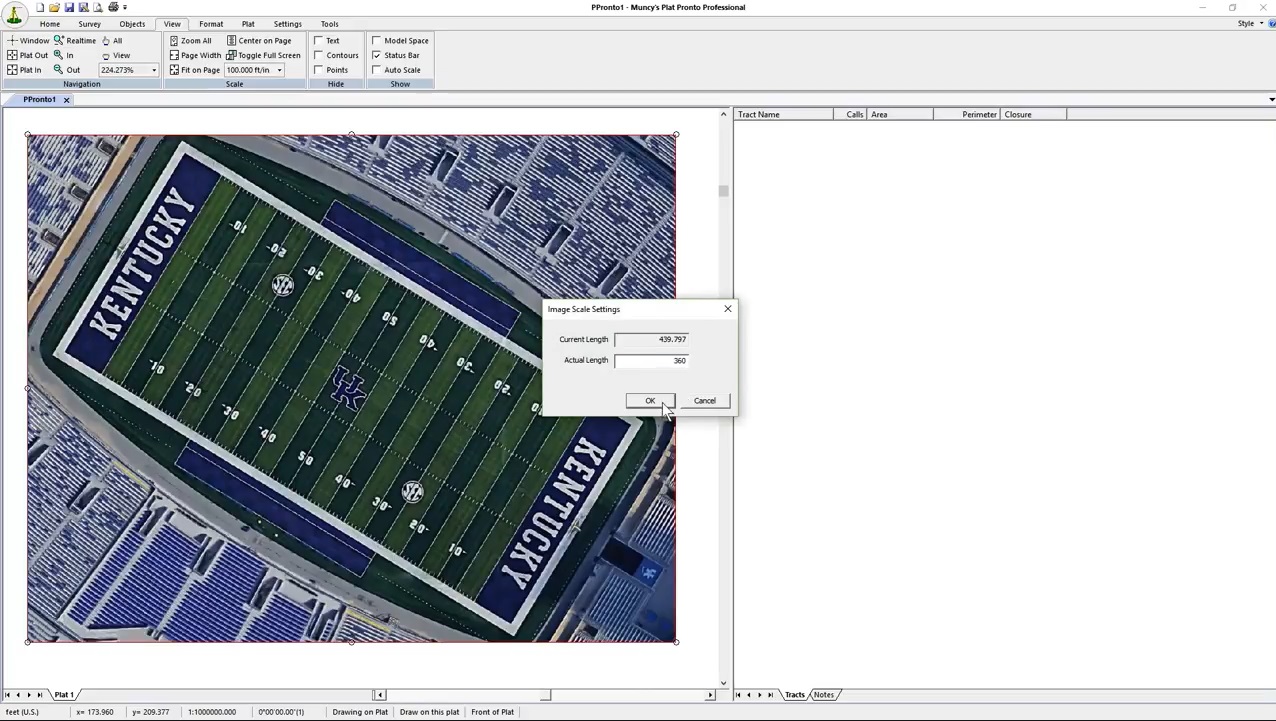
Task: Click the Tract Name column header
Action: point(784,115)
